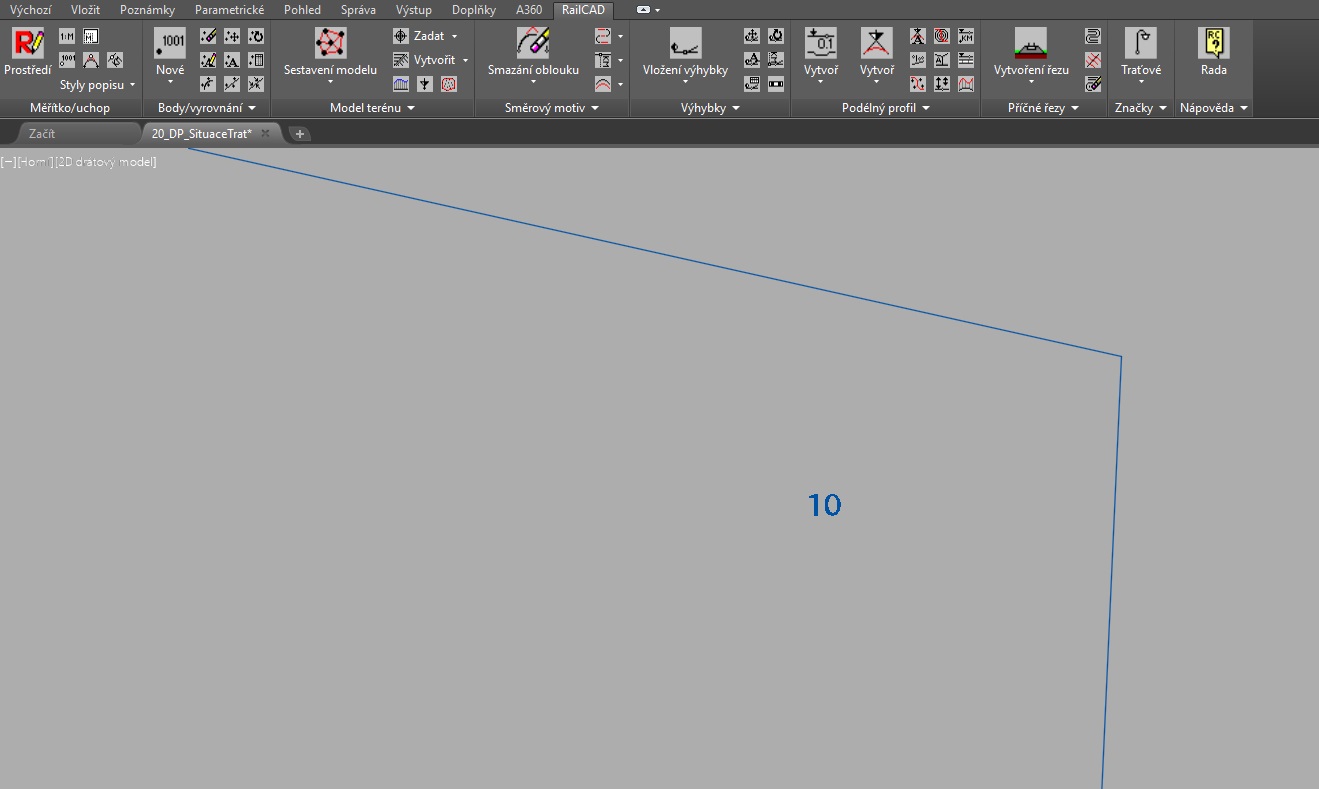1319x789 pixels.
Task: Switch to the Poznámky ribbon tab
Action: [x=147, y=10]
